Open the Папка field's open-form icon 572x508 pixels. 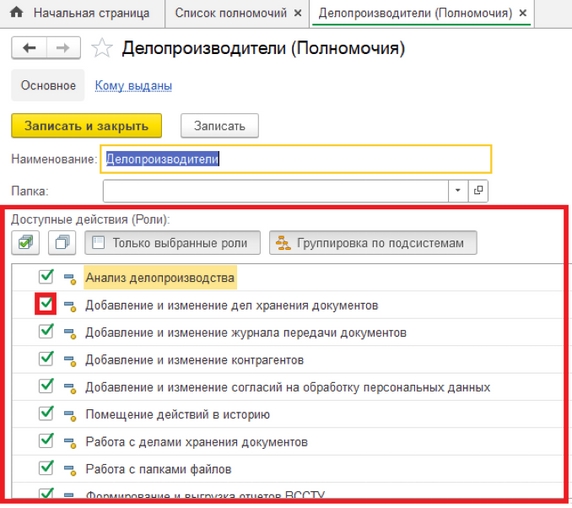(x=478, y=190)
